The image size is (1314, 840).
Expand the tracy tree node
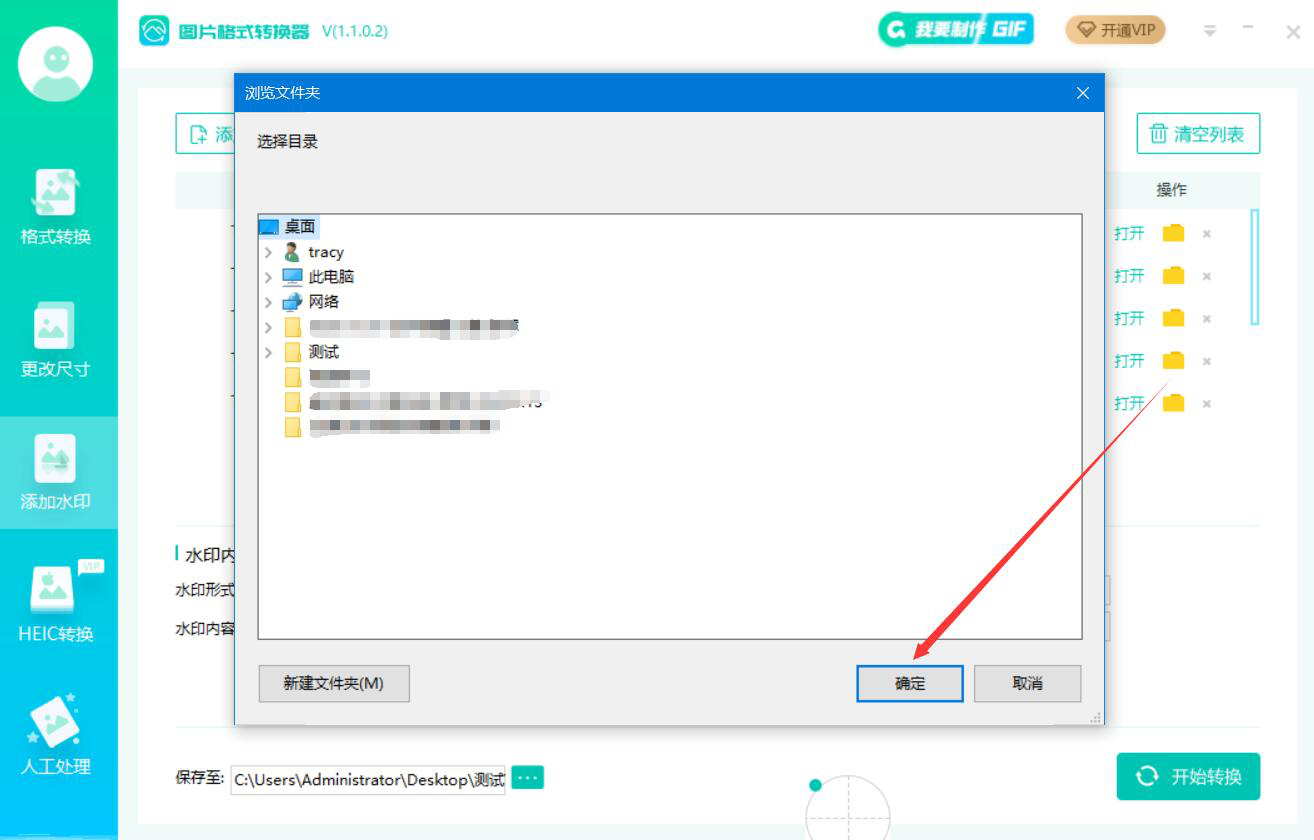coord(268,252)
